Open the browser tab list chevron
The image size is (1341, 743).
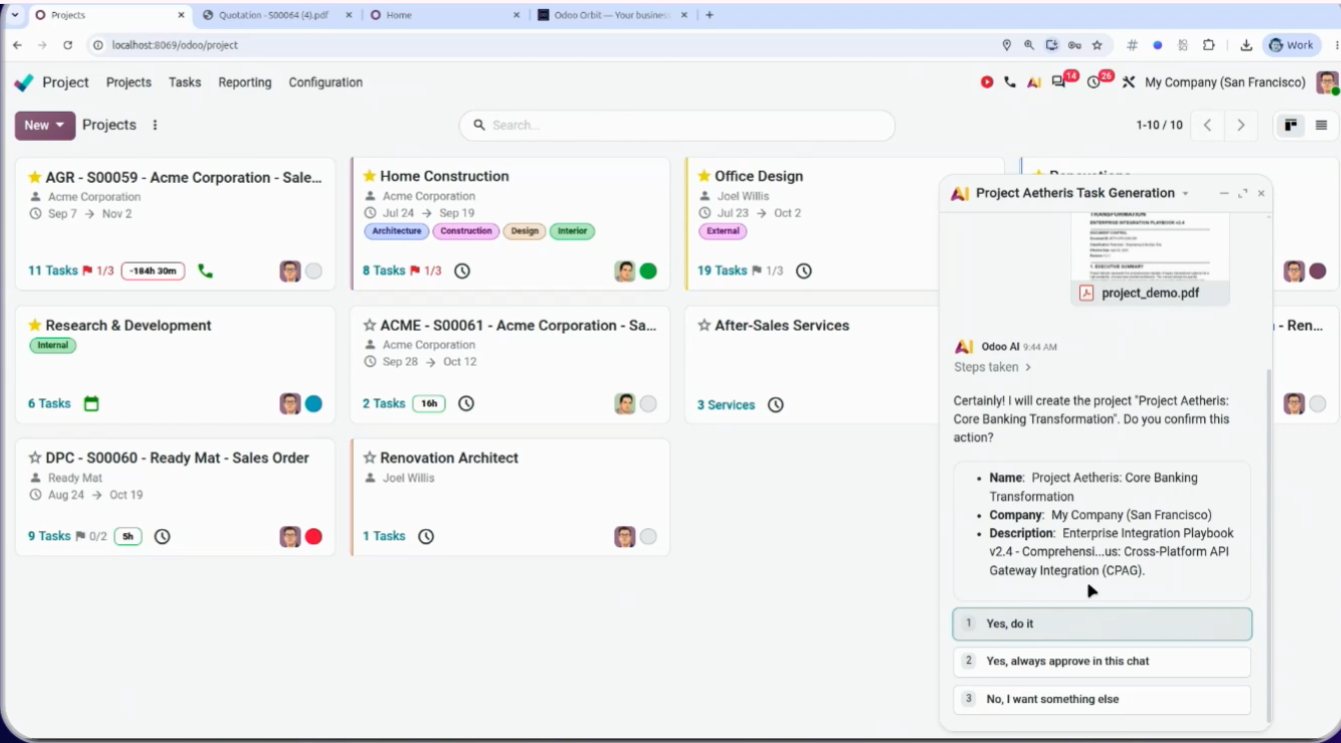tap(14, 15)
